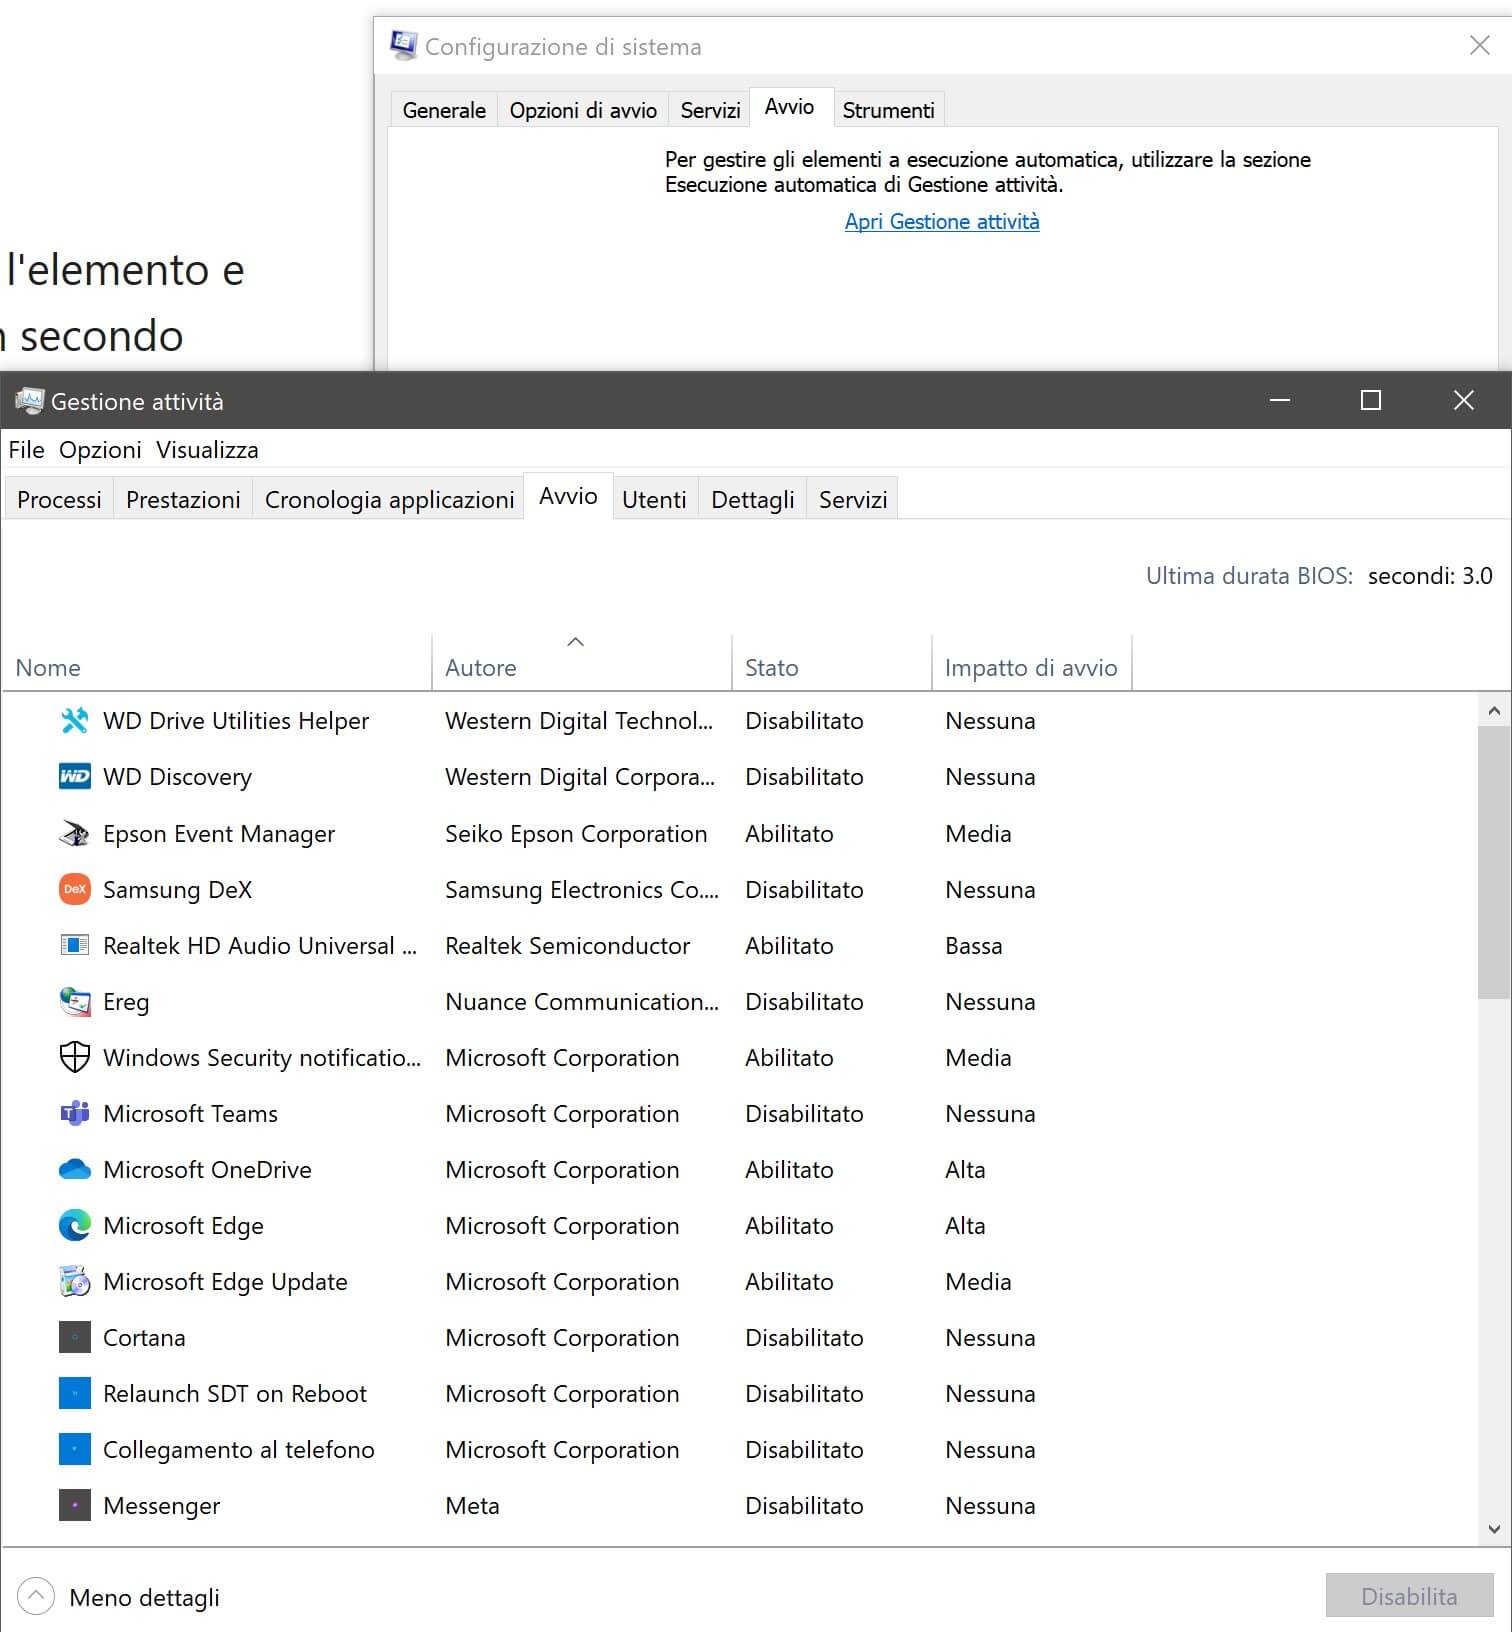Click the Apri Gestione attività link
The image size is (1512, 1632).
pos(941,221)
